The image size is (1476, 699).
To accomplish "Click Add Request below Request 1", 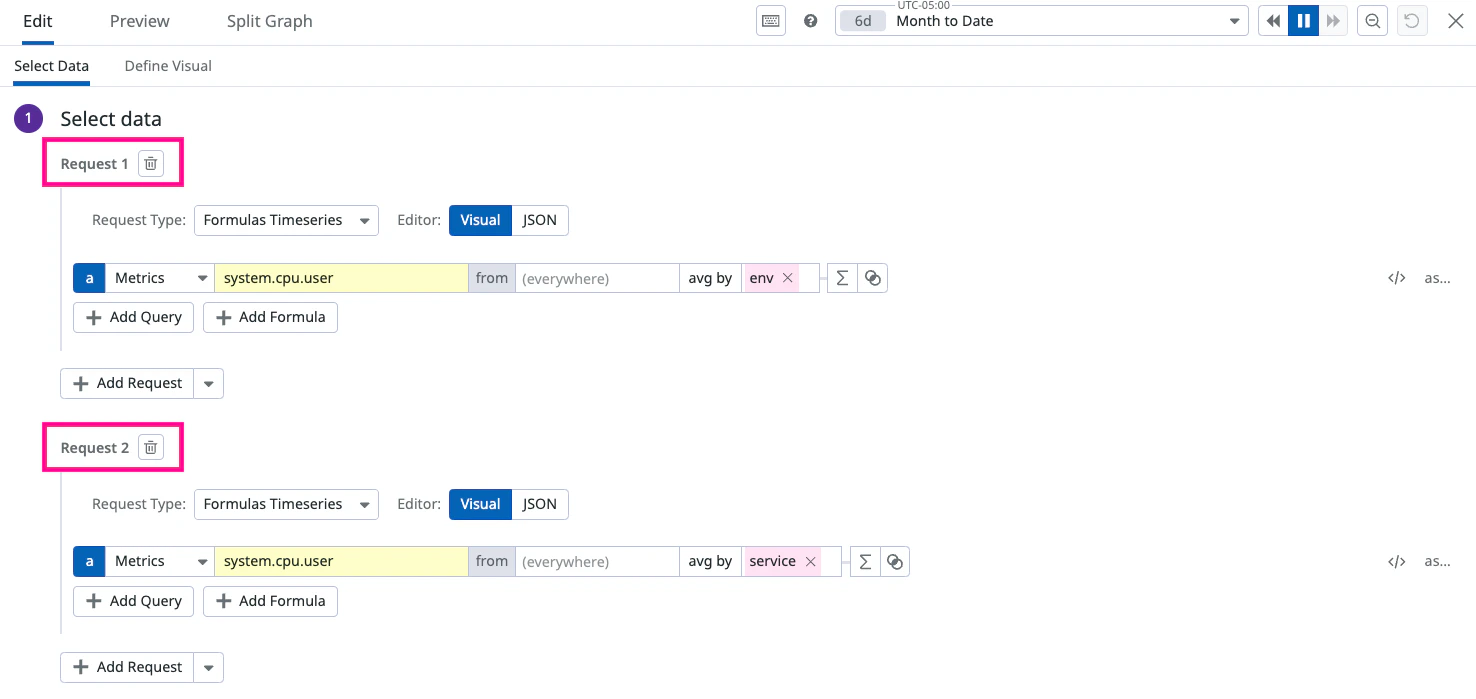I will coord(127,383).
